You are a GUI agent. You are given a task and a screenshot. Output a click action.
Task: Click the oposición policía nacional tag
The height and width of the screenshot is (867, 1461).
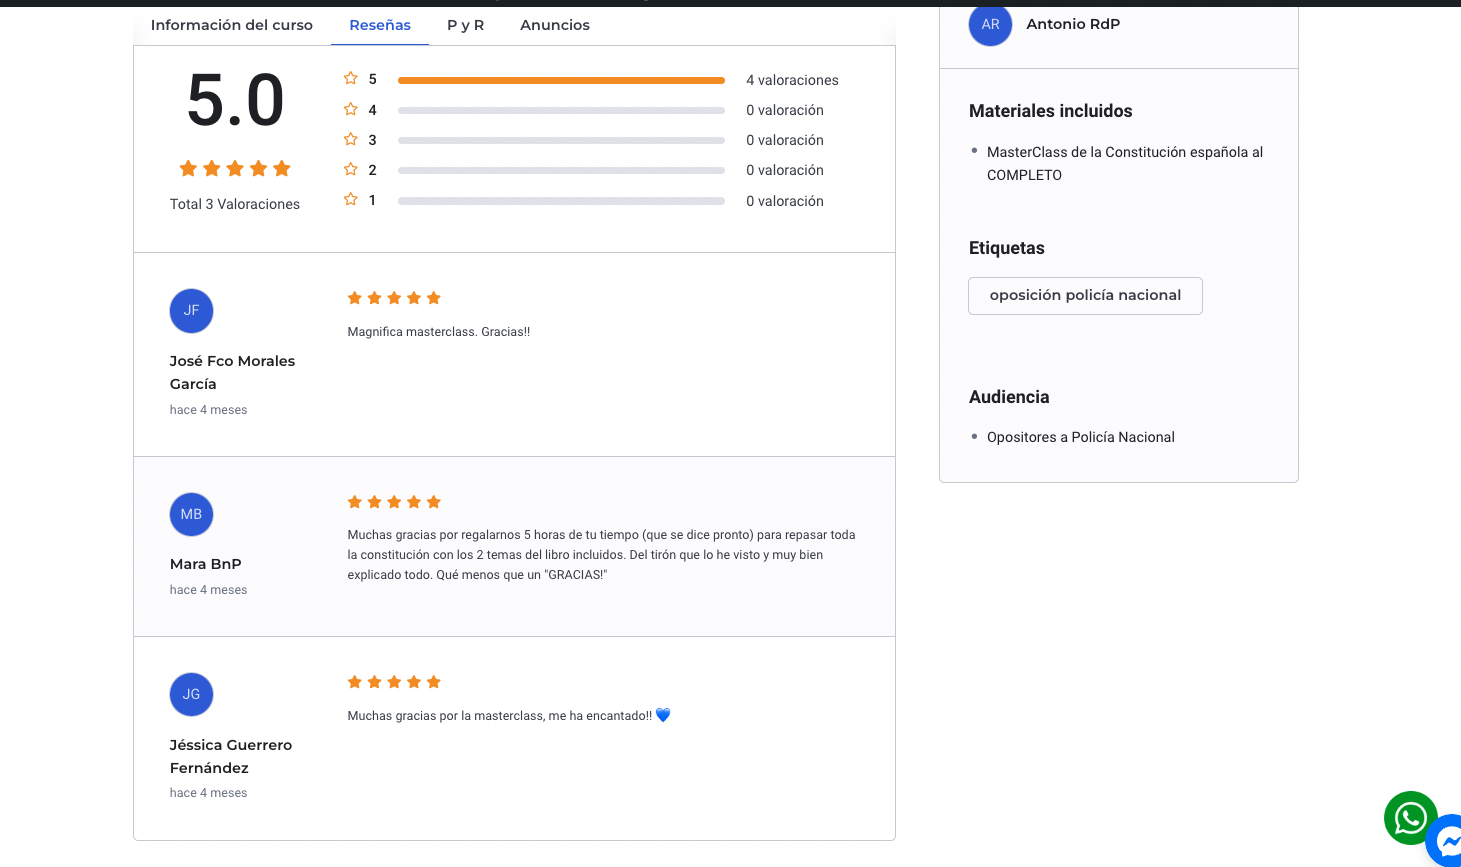(1085, 296)
